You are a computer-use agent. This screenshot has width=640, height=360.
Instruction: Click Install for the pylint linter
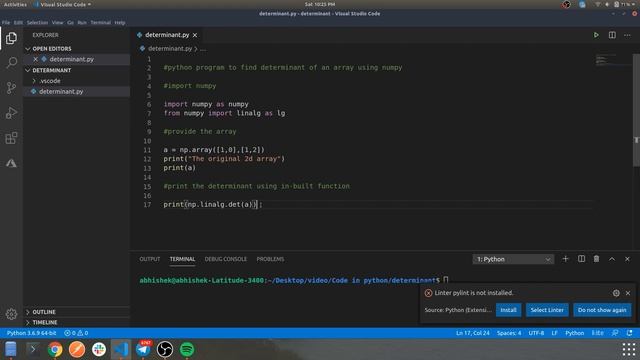(508, 310)
